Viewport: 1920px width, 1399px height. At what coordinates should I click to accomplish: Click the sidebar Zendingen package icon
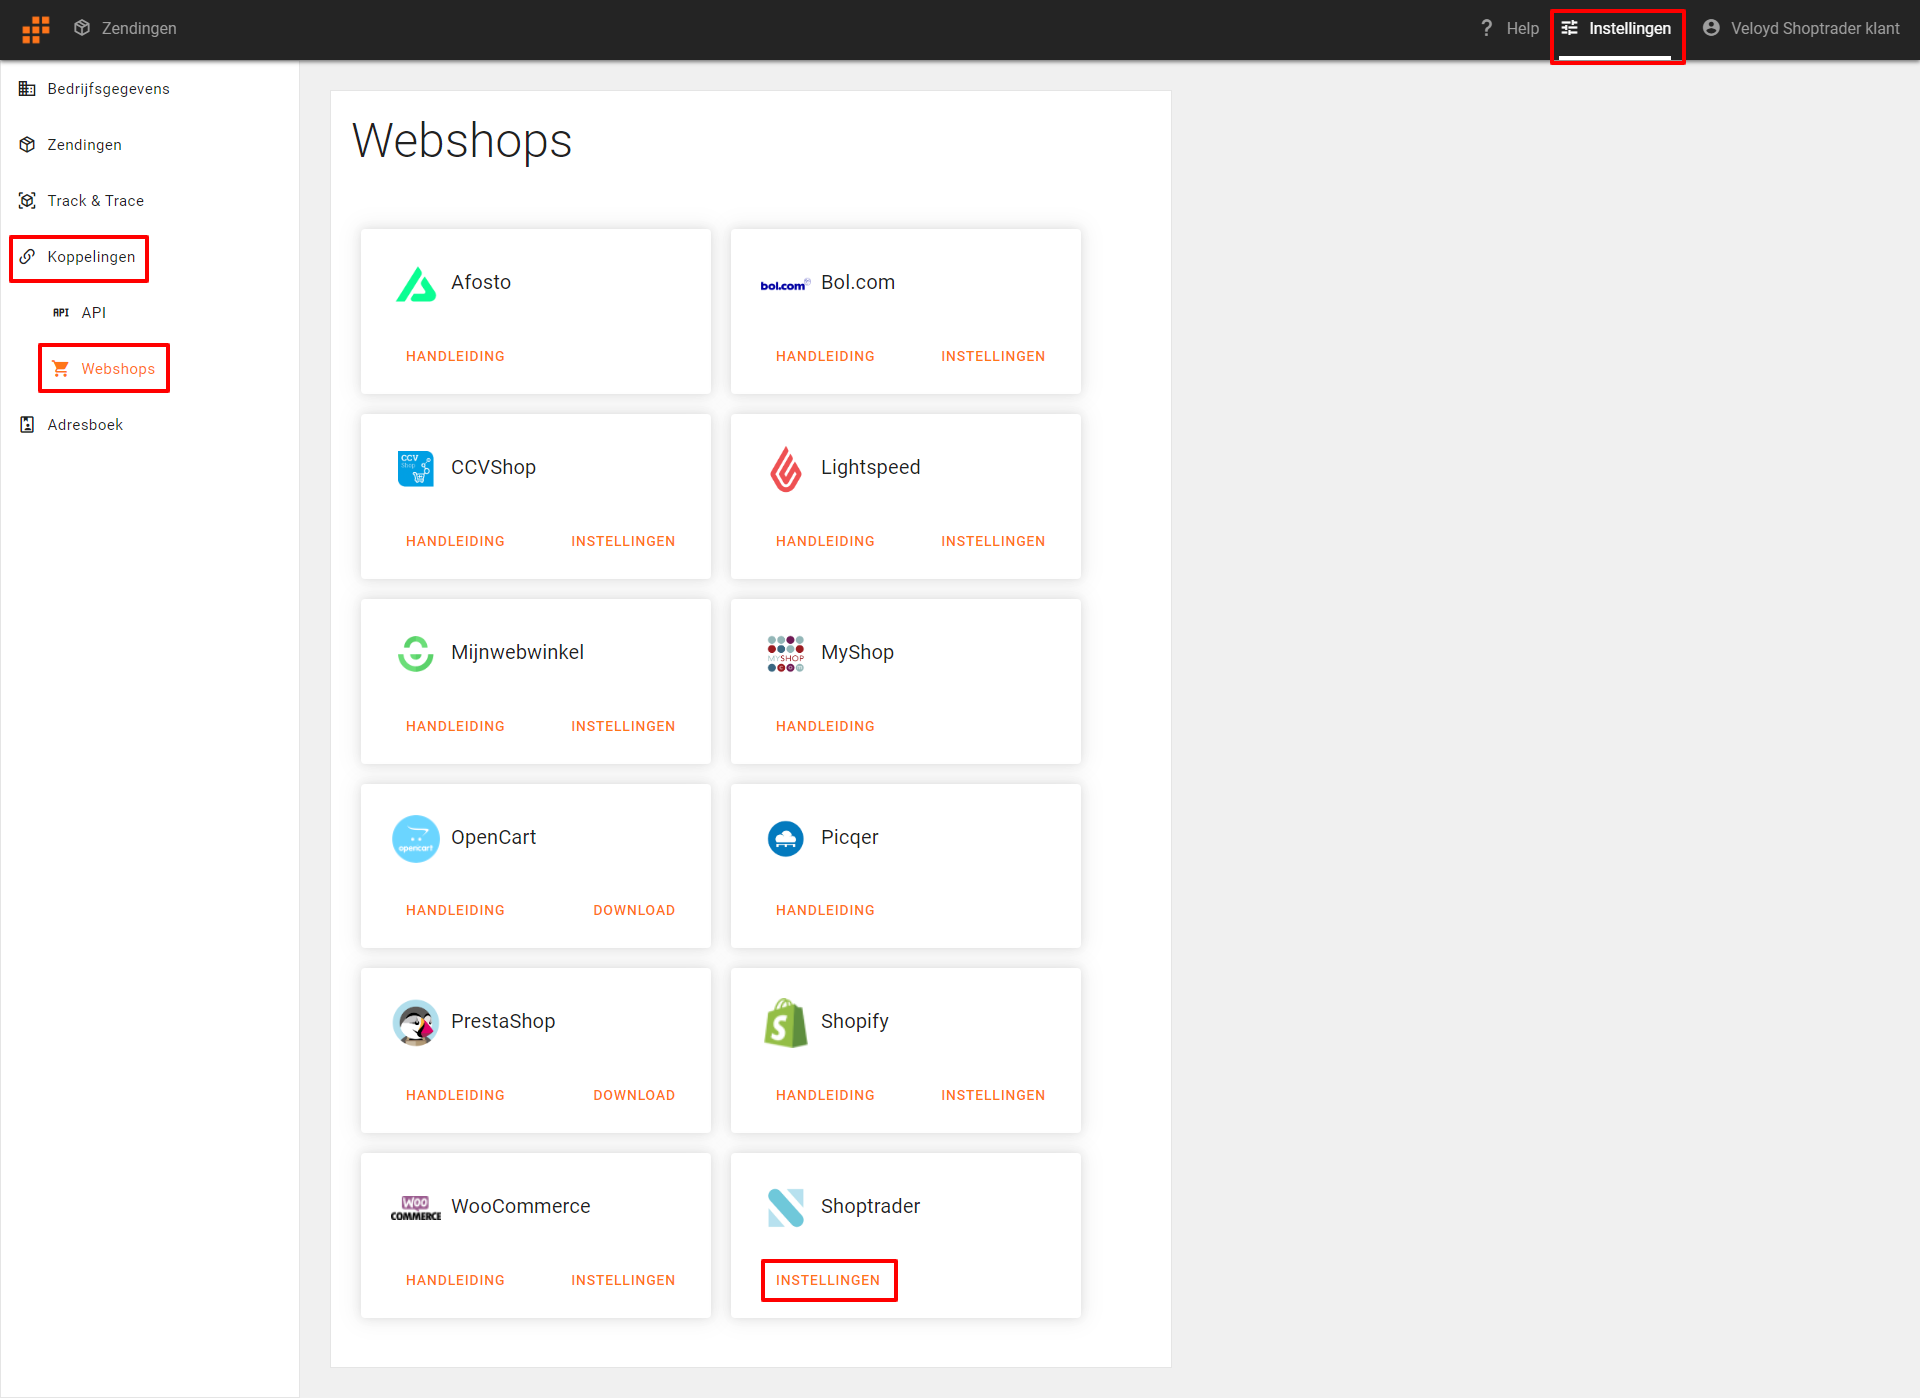pyautogui.click(x=27, y=145)
